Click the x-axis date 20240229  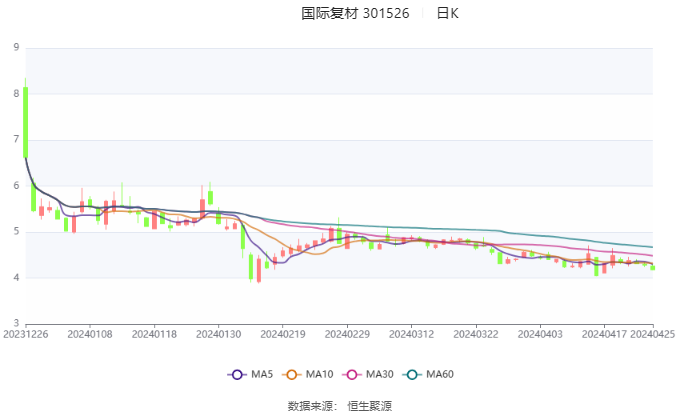[347, 334]
